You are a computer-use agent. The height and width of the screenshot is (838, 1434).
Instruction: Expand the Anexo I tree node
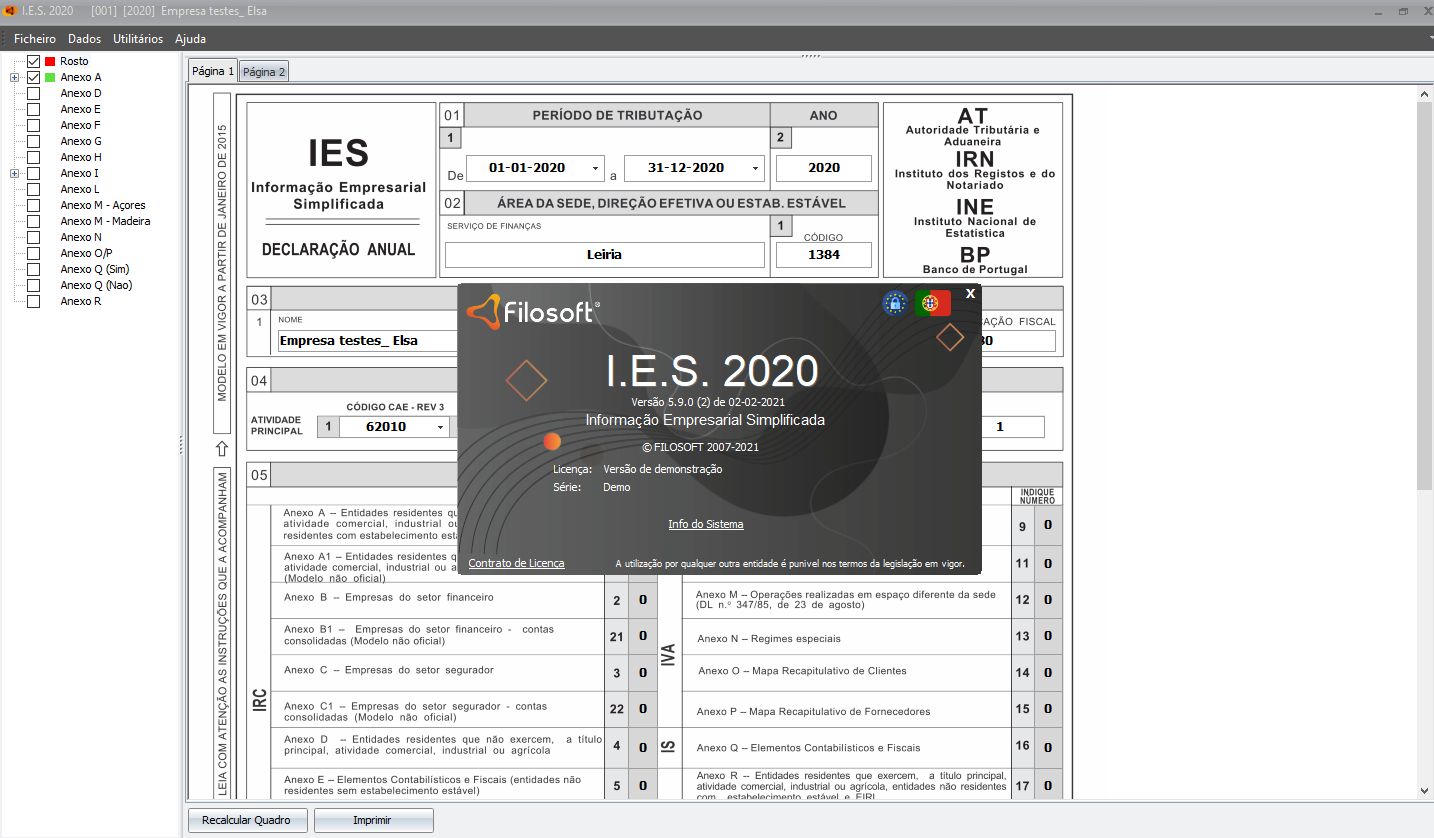pos(14,173)
